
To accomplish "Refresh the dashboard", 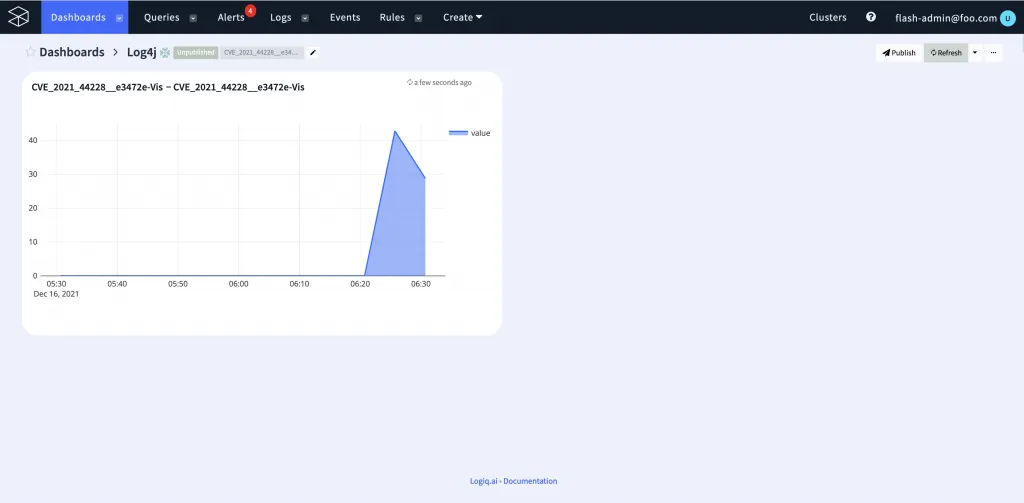I will (945, 53).
